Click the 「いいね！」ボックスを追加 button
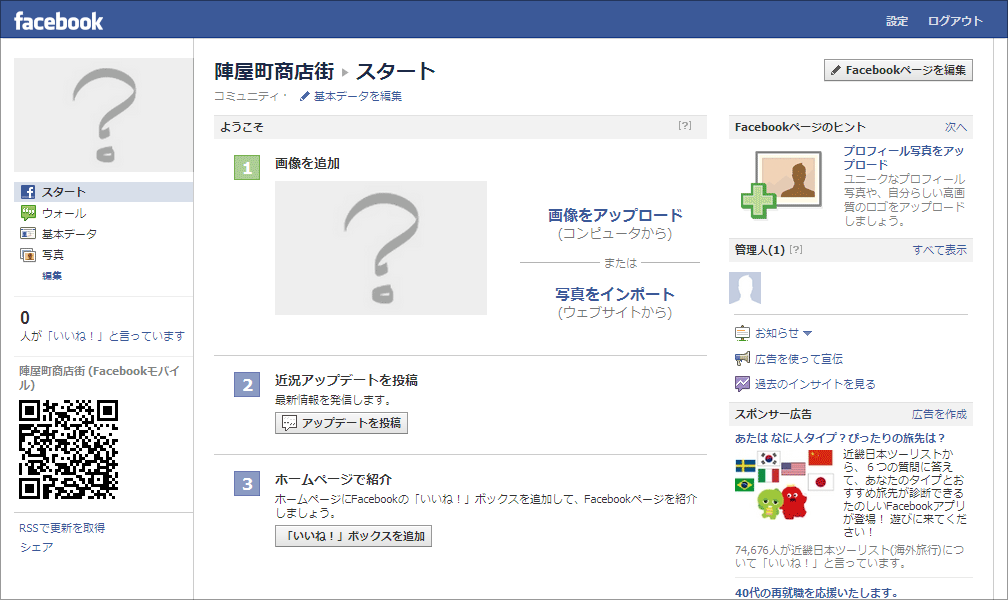The image size is (1008, 600). click(354, 536)
